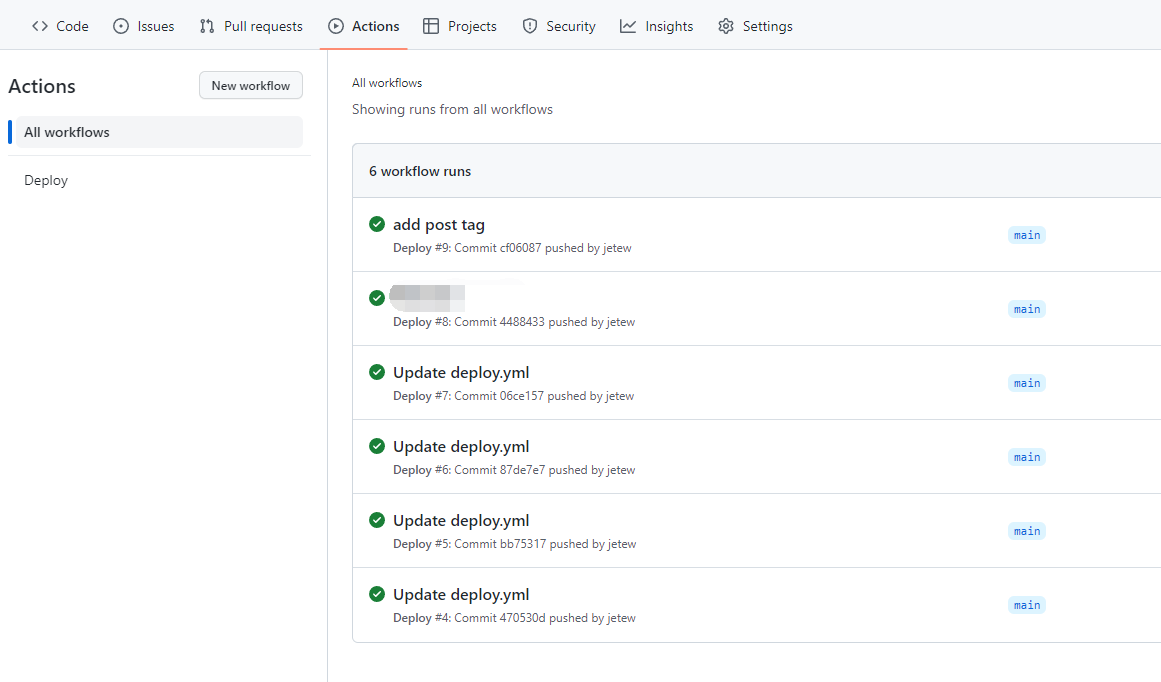Switch to the Projects tab

pyautogui.click(x=460, y=26)
